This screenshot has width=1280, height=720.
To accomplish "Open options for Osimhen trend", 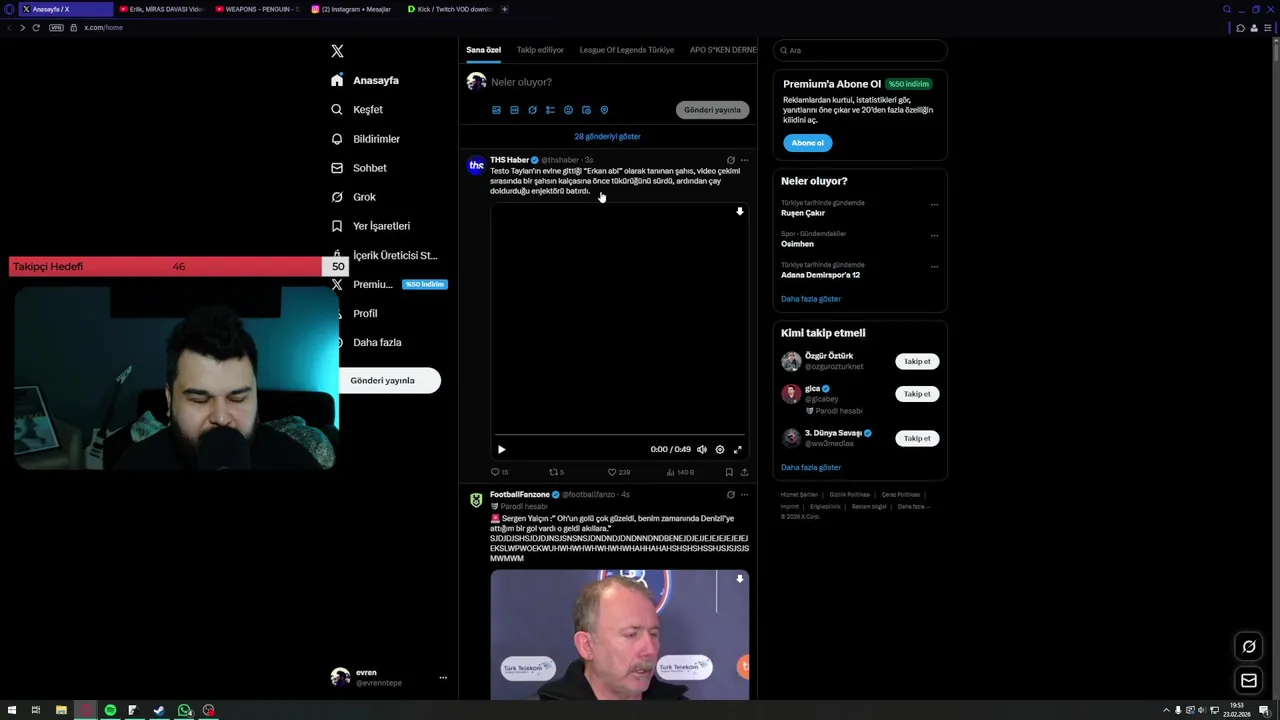I will [934, 236].
